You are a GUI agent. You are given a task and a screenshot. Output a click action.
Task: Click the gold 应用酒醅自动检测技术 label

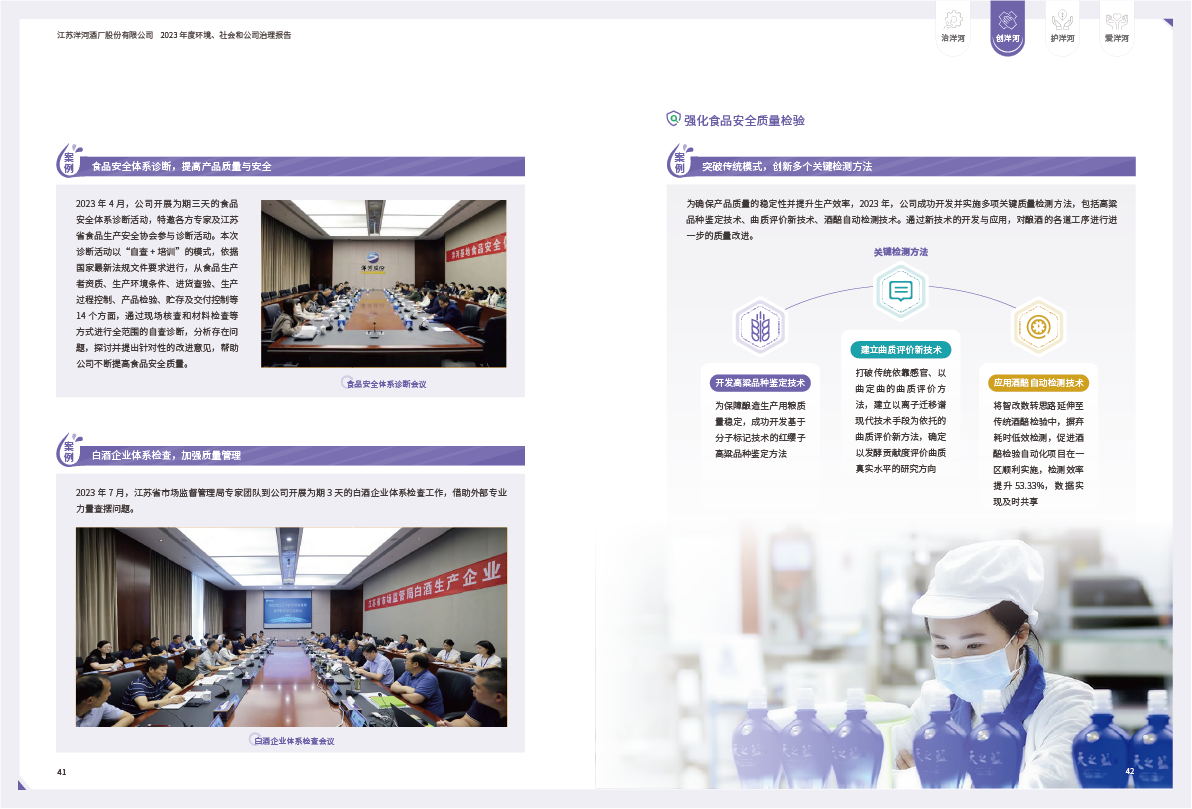1038,383
